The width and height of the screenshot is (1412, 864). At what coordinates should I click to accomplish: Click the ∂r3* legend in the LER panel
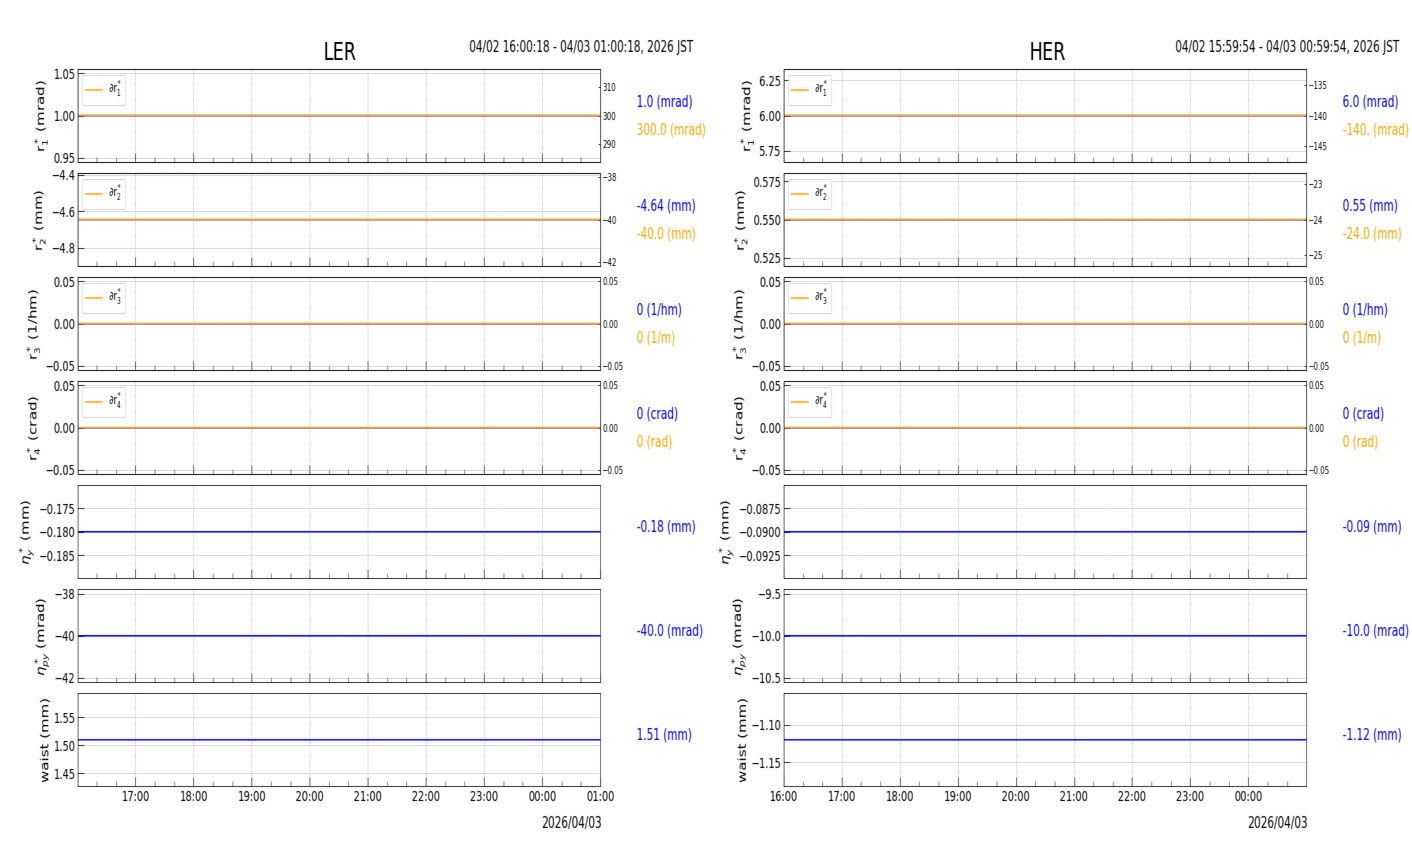tap(104, 298)
